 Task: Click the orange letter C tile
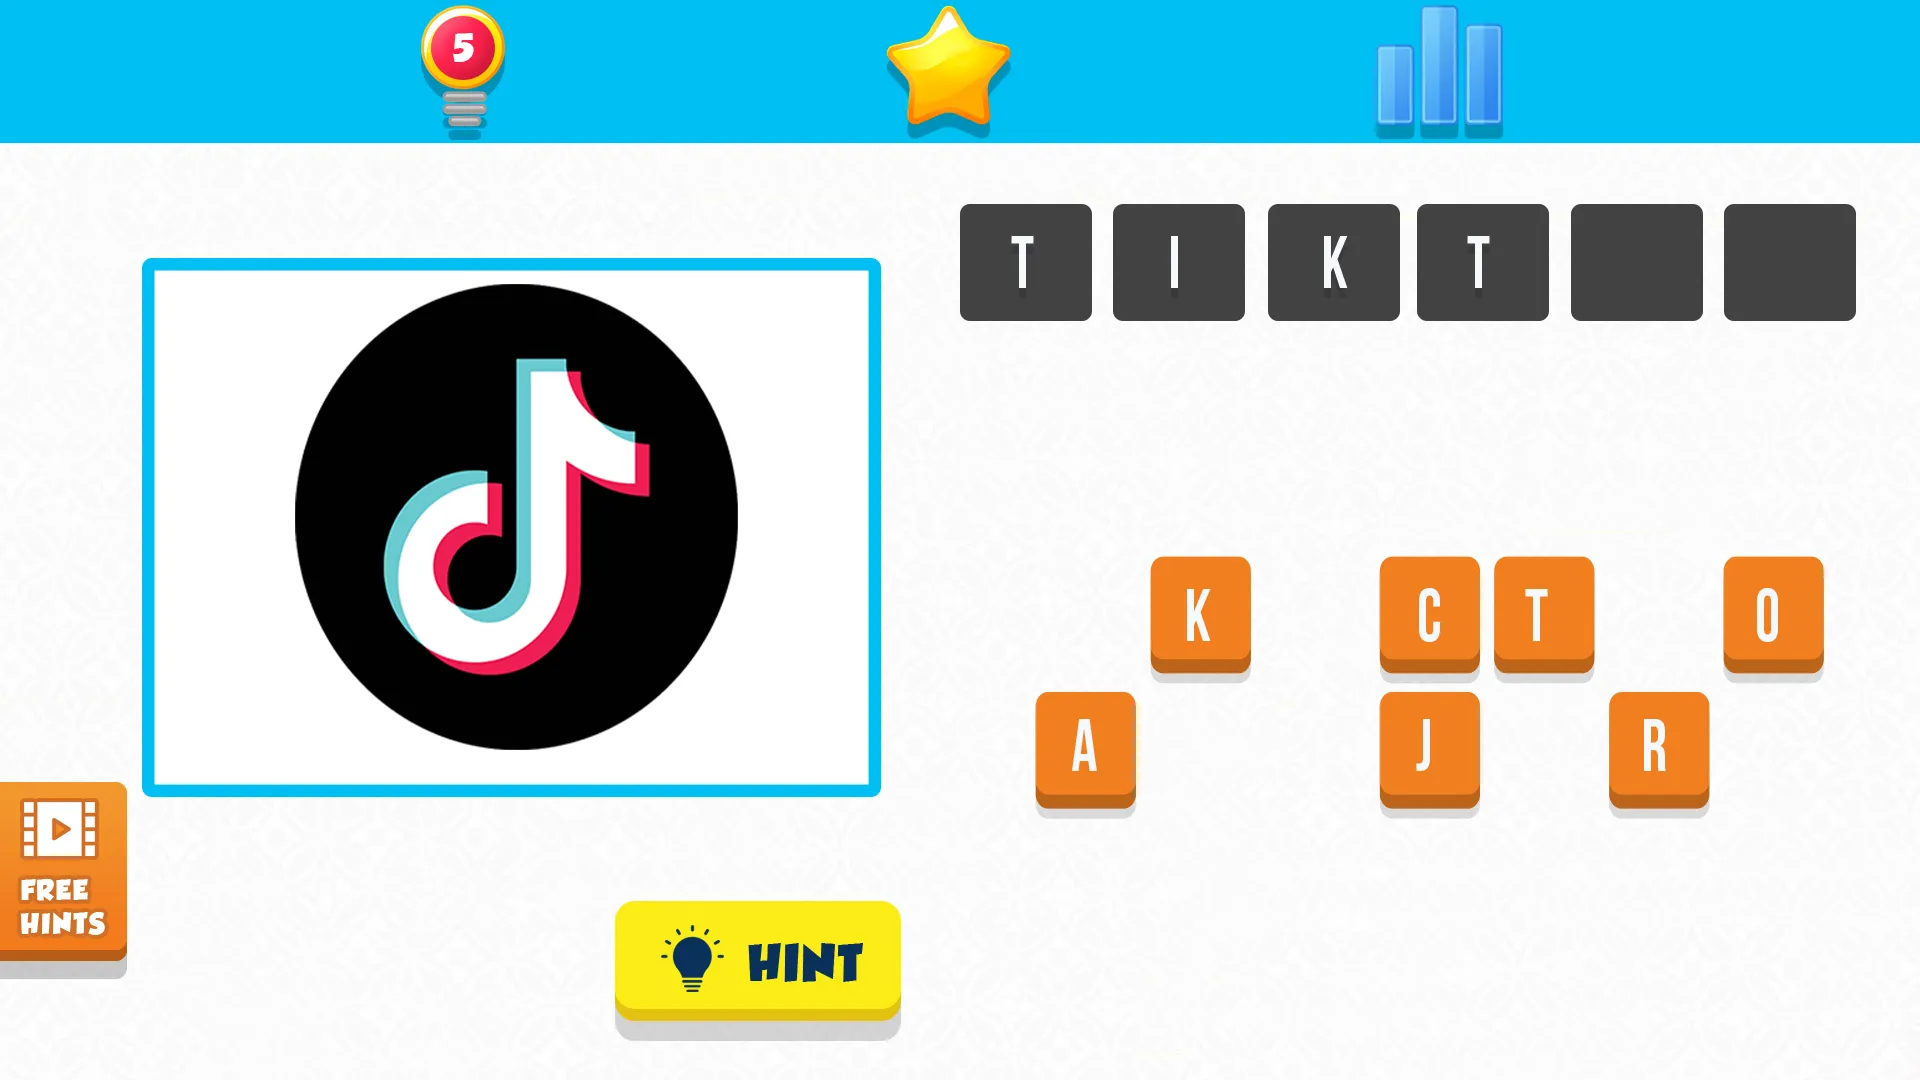[1429, 609]
